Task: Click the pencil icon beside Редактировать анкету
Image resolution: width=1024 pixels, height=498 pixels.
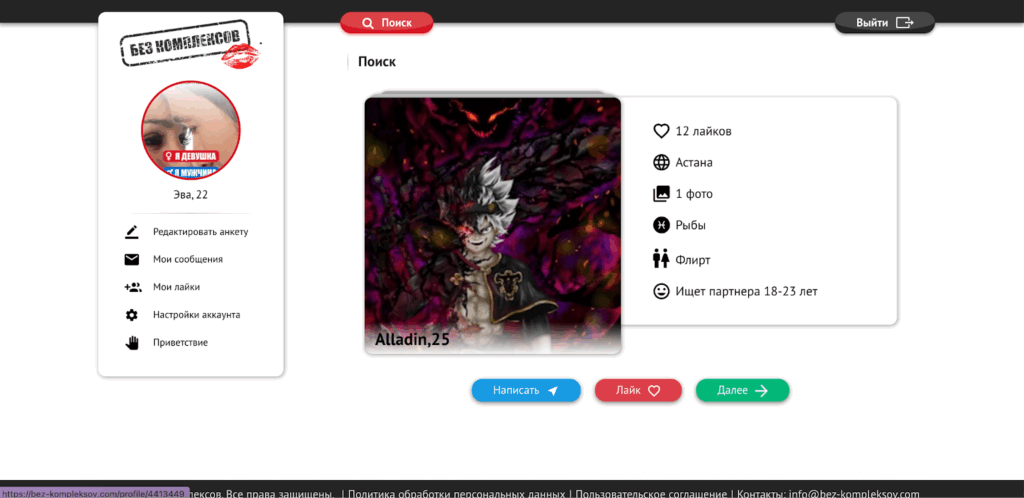Action: tap(132, 232)
